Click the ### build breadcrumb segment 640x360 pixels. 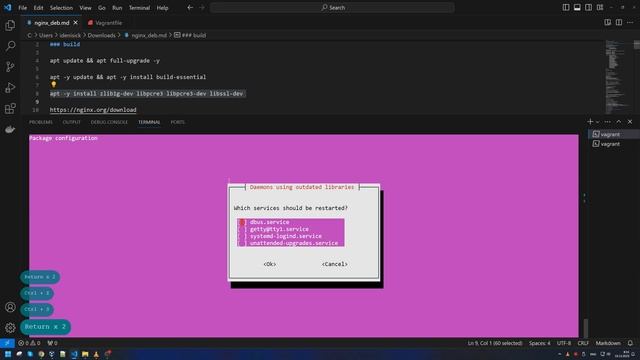(x=190, y=35)
